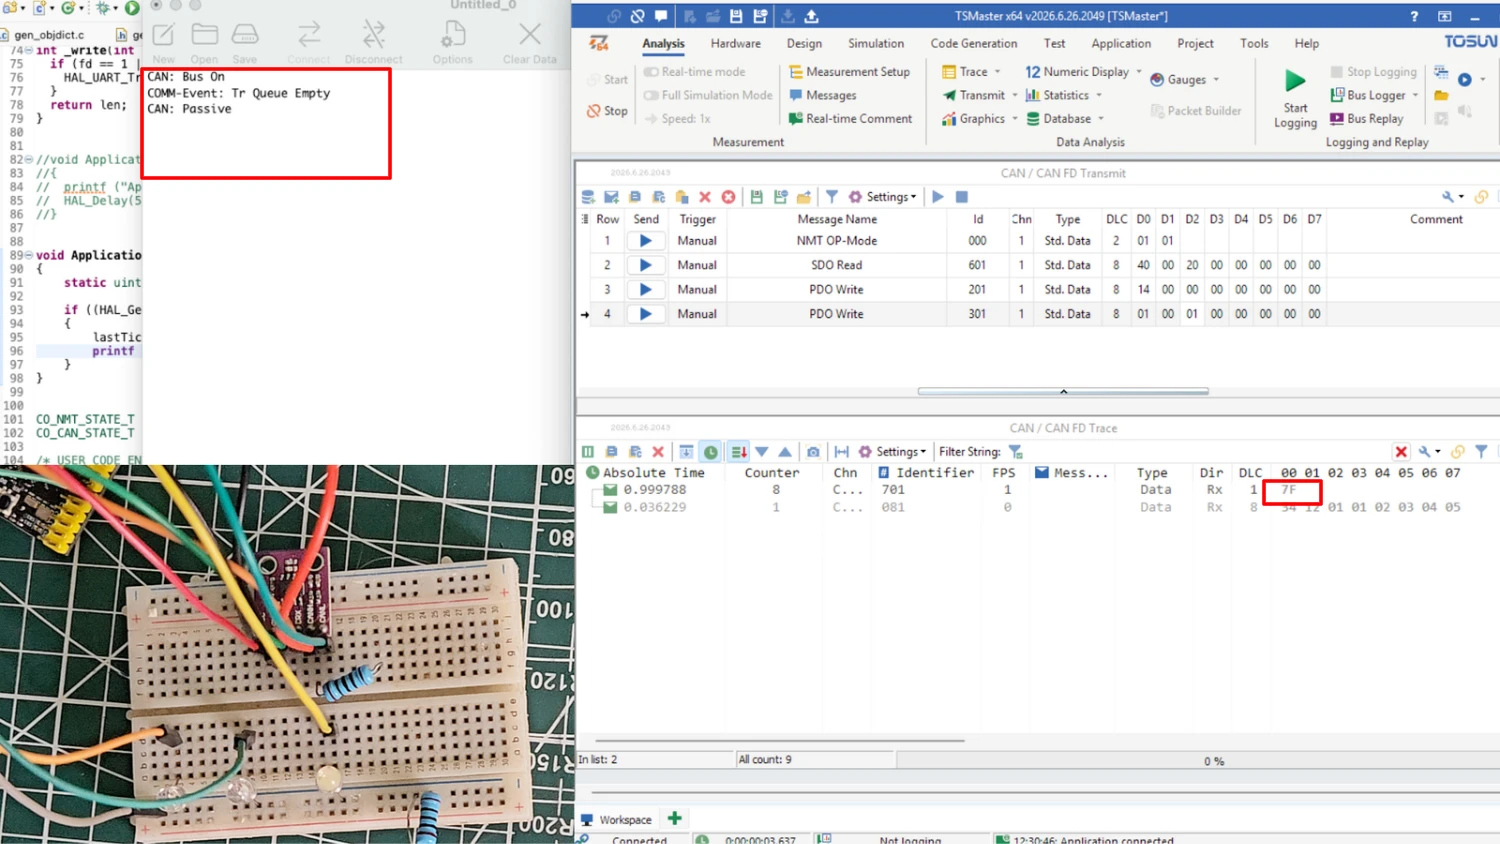Select the gen_objdict.c editor tab
Screen dimensions: 1500x844
tap(48, 35)
